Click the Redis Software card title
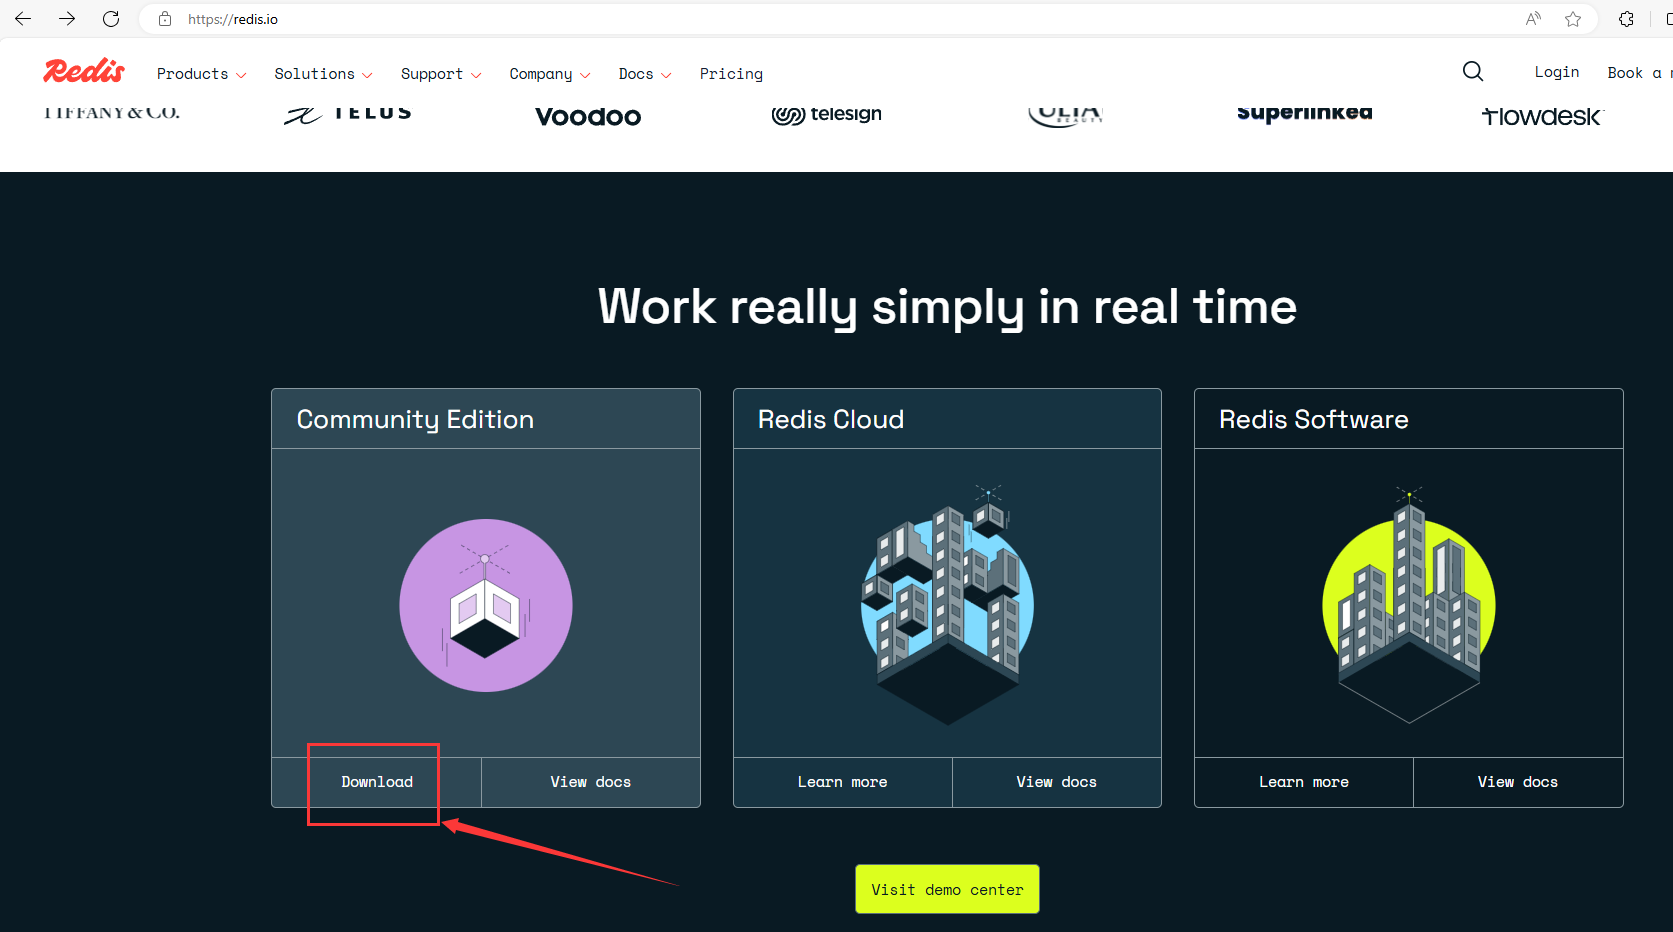 [x=1314, y=420]
